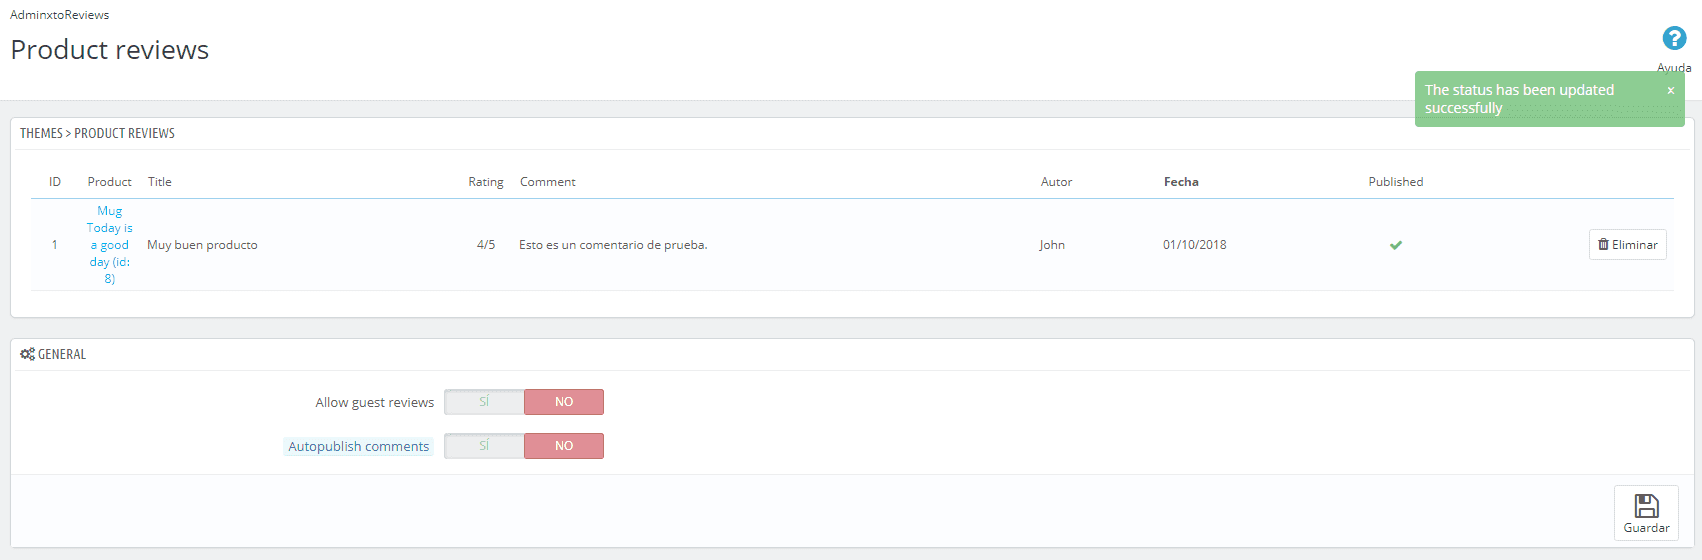Click the Autopublish comments label

(358, 447)
